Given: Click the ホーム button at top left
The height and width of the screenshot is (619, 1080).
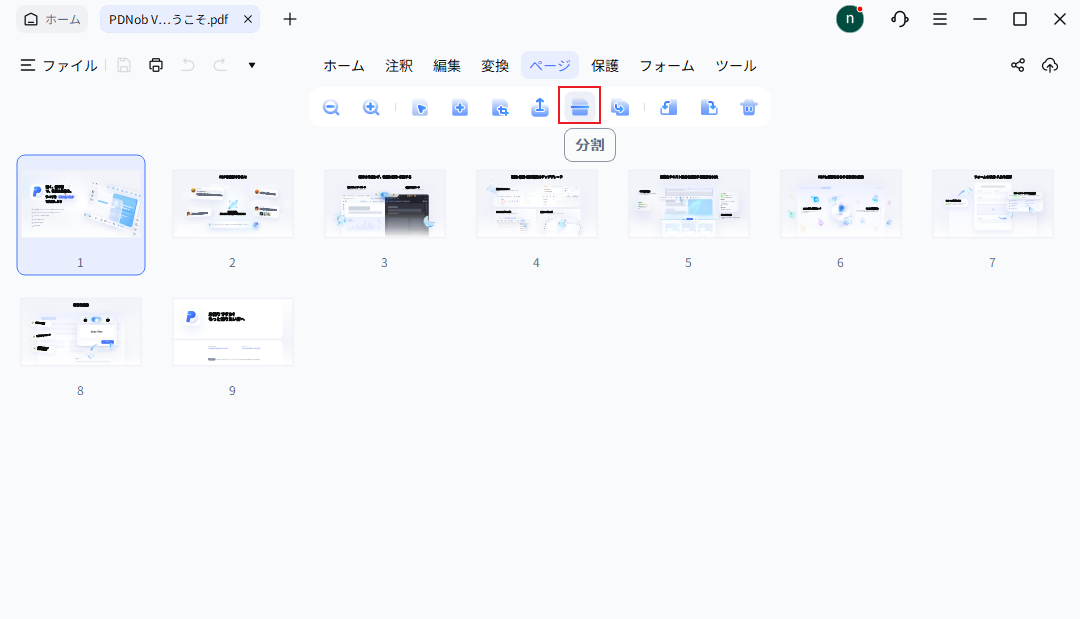Looking at the screenshot, I should point(51,18).
